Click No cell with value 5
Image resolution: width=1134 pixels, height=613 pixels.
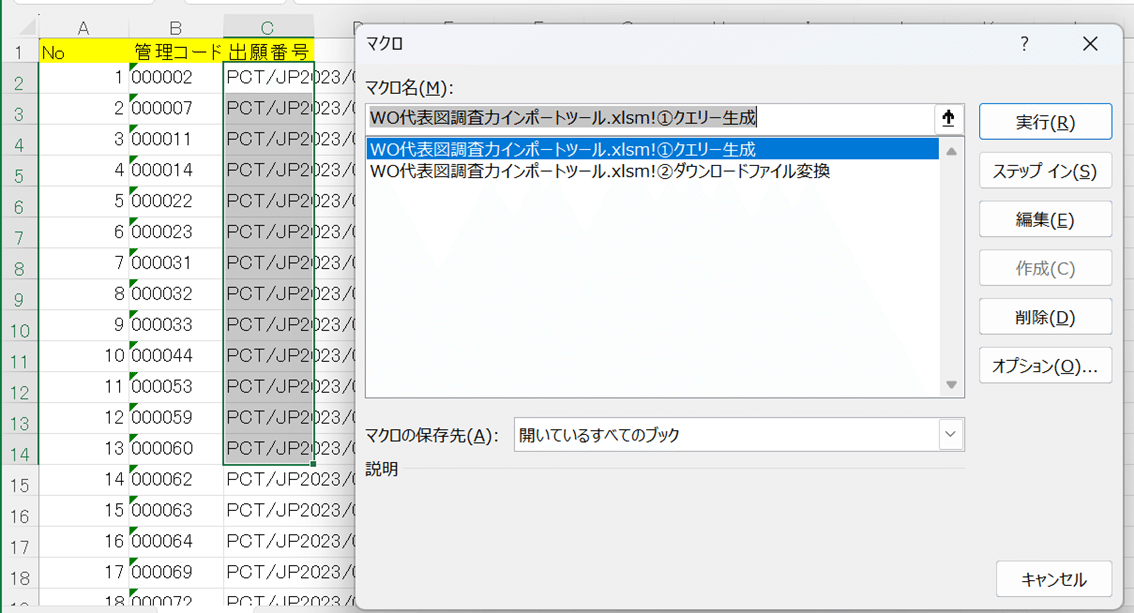click(x=84, y=201)
